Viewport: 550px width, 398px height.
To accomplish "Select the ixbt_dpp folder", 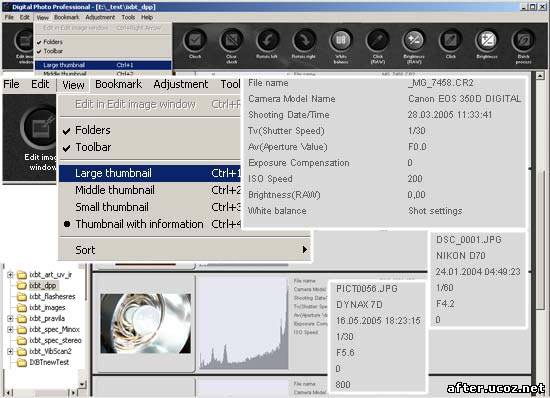I will 43,286.
